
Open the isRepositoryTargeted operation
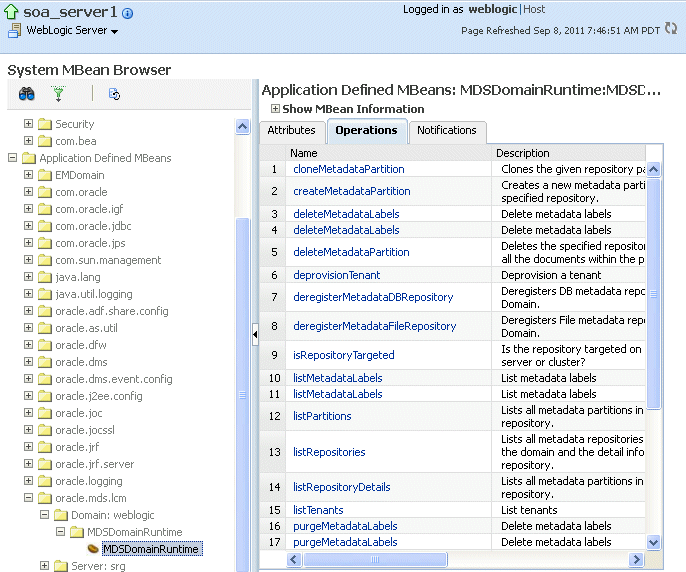click(x=344, y=355)
